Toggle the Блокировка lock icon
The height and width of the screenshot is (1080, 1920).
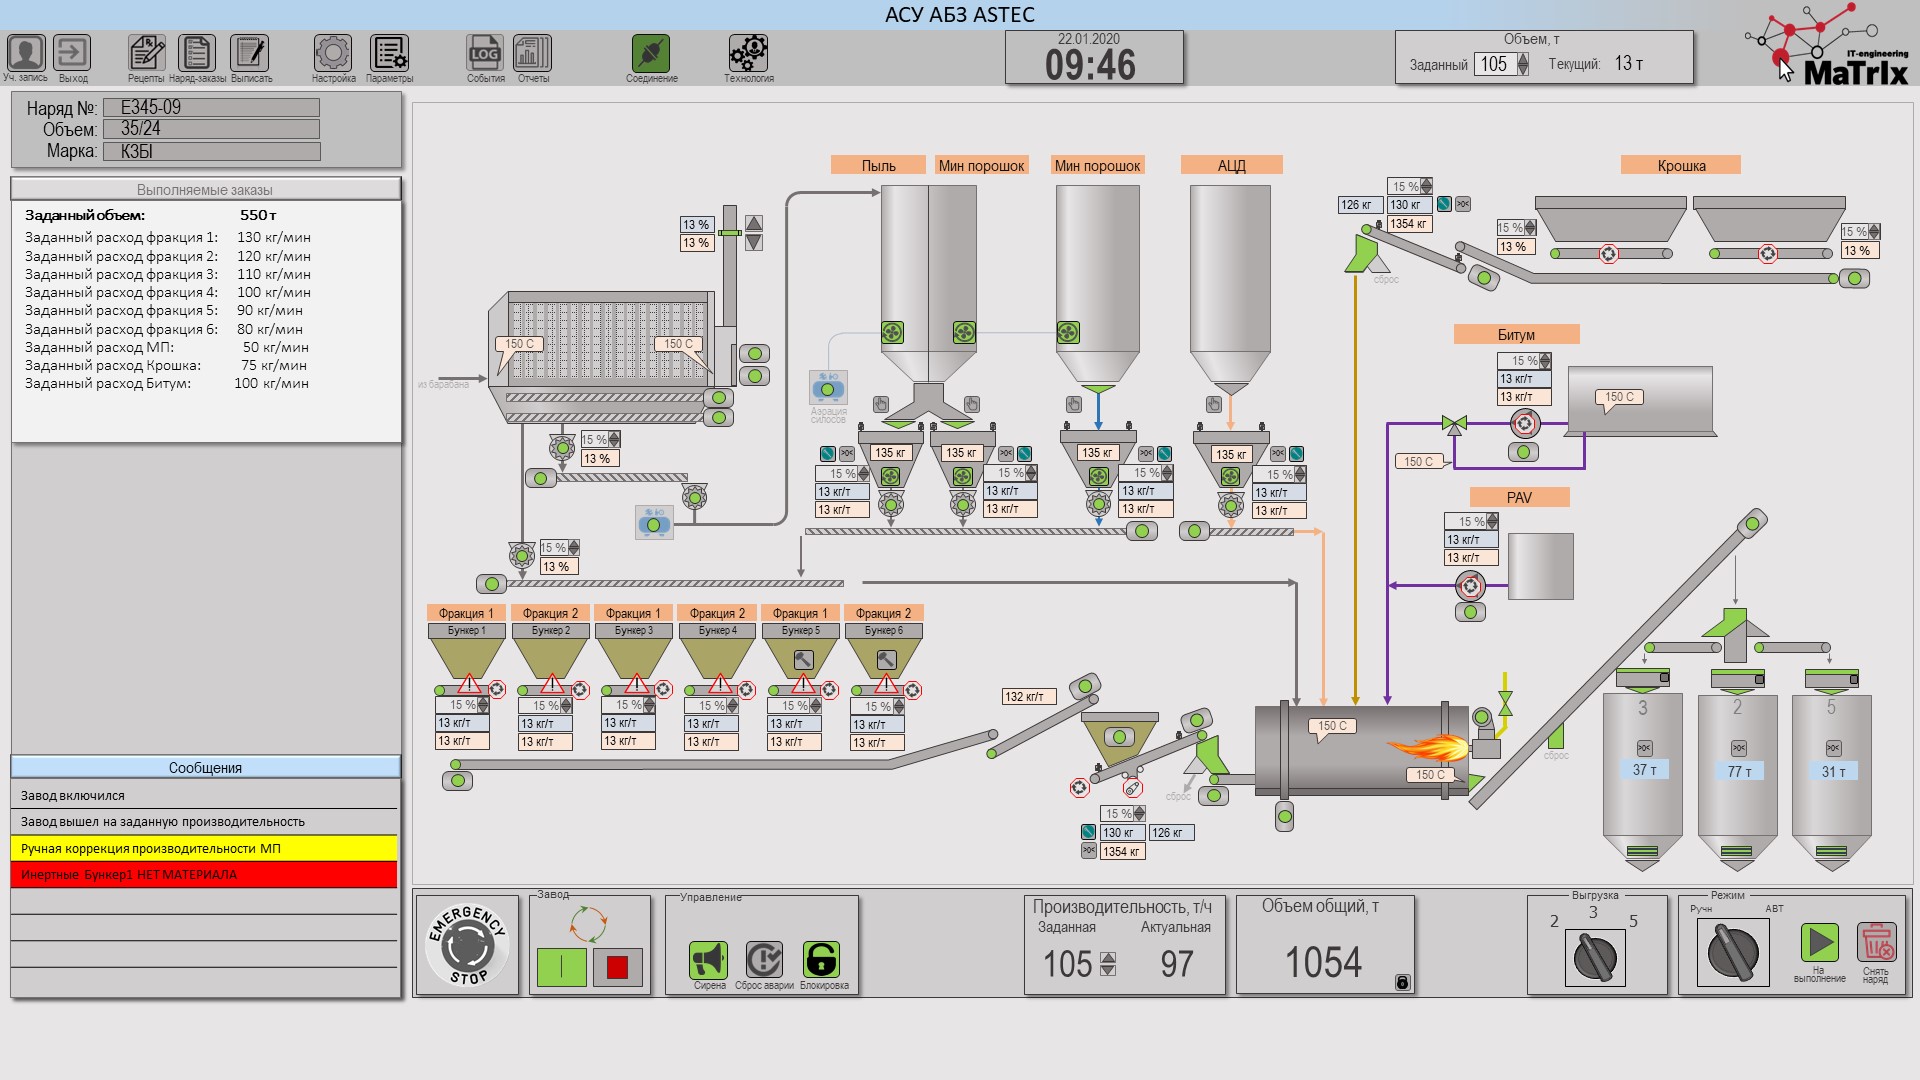[x=821, y=960]
